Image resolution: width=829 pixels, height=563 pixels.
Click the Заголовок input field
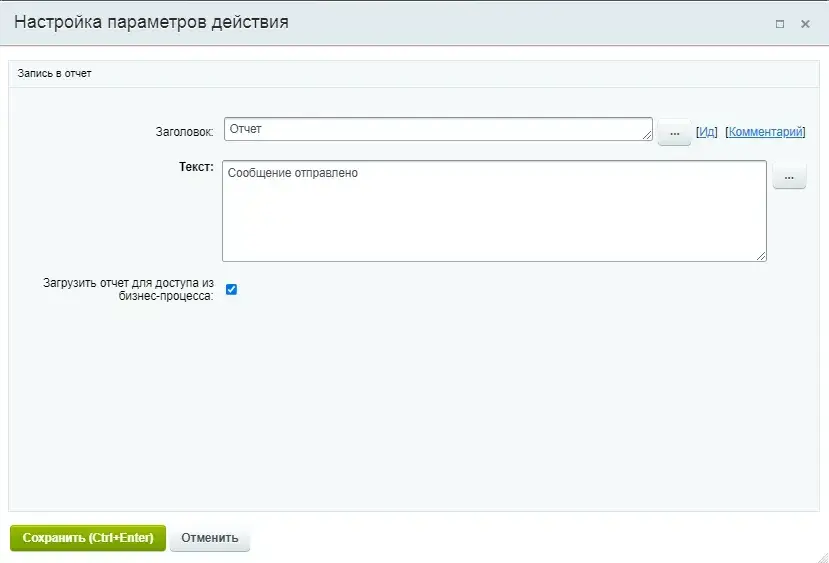click(x=438, y=129)
